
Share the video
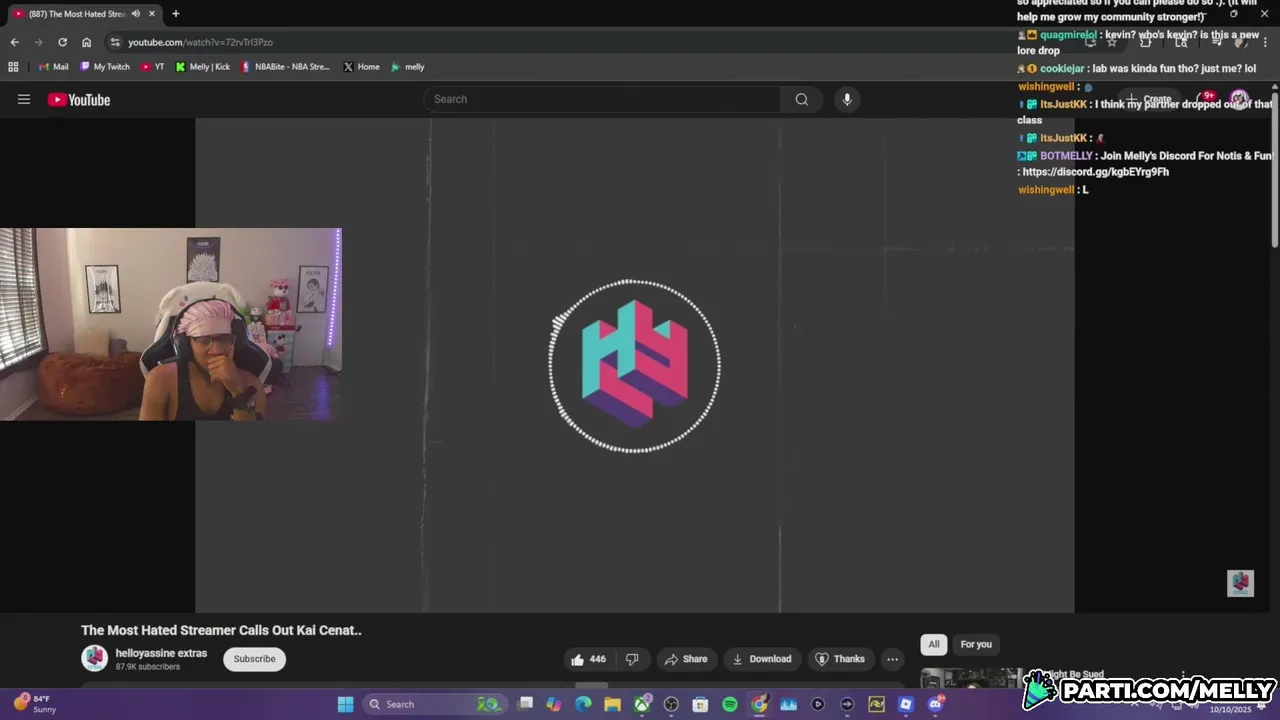click(685, 659)
